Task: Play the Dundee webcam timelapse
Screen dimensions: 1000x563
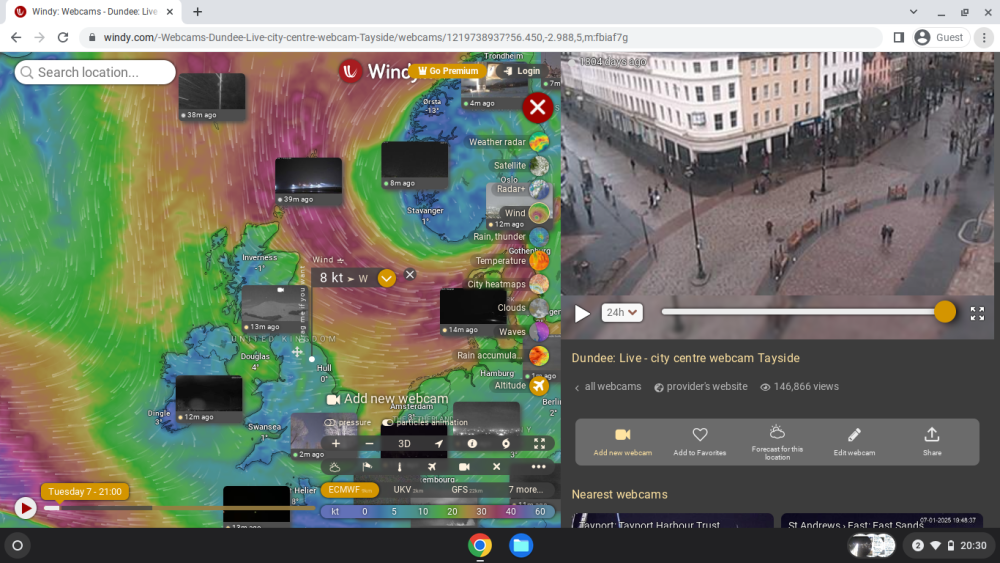Action: click(x=582, y=313)
